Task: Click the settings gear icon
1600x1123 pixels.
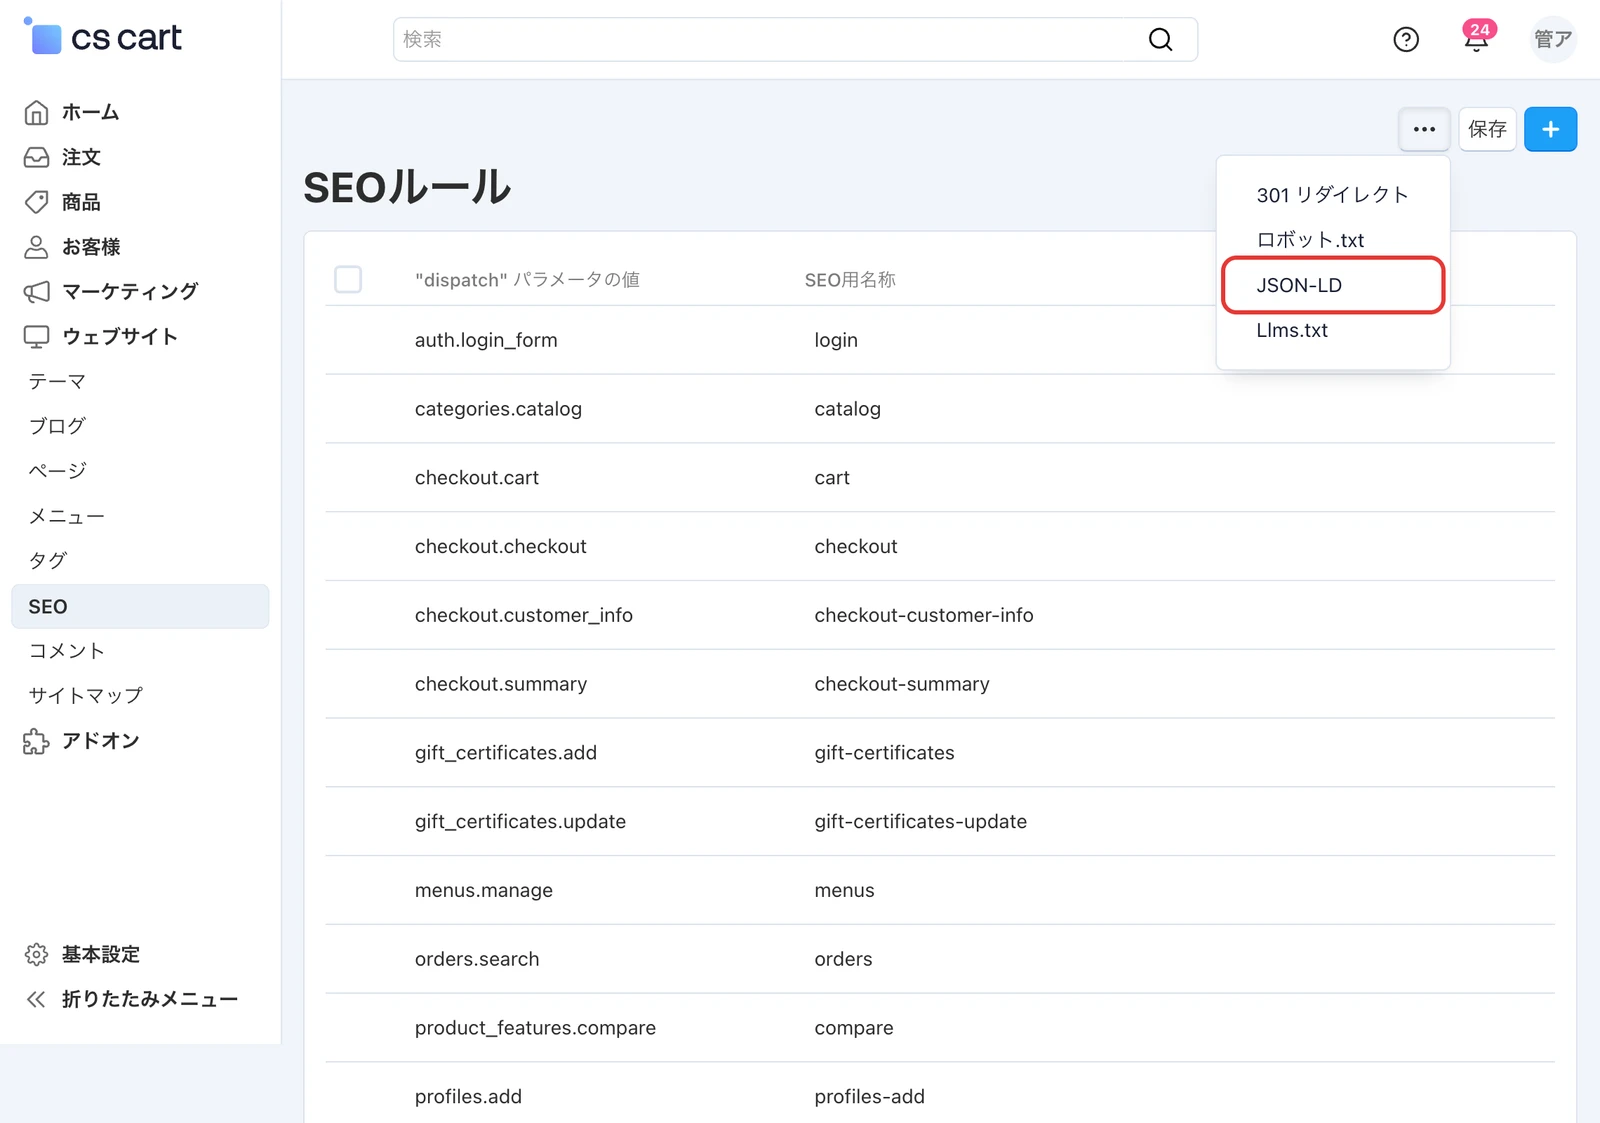Action: [36, 954]
